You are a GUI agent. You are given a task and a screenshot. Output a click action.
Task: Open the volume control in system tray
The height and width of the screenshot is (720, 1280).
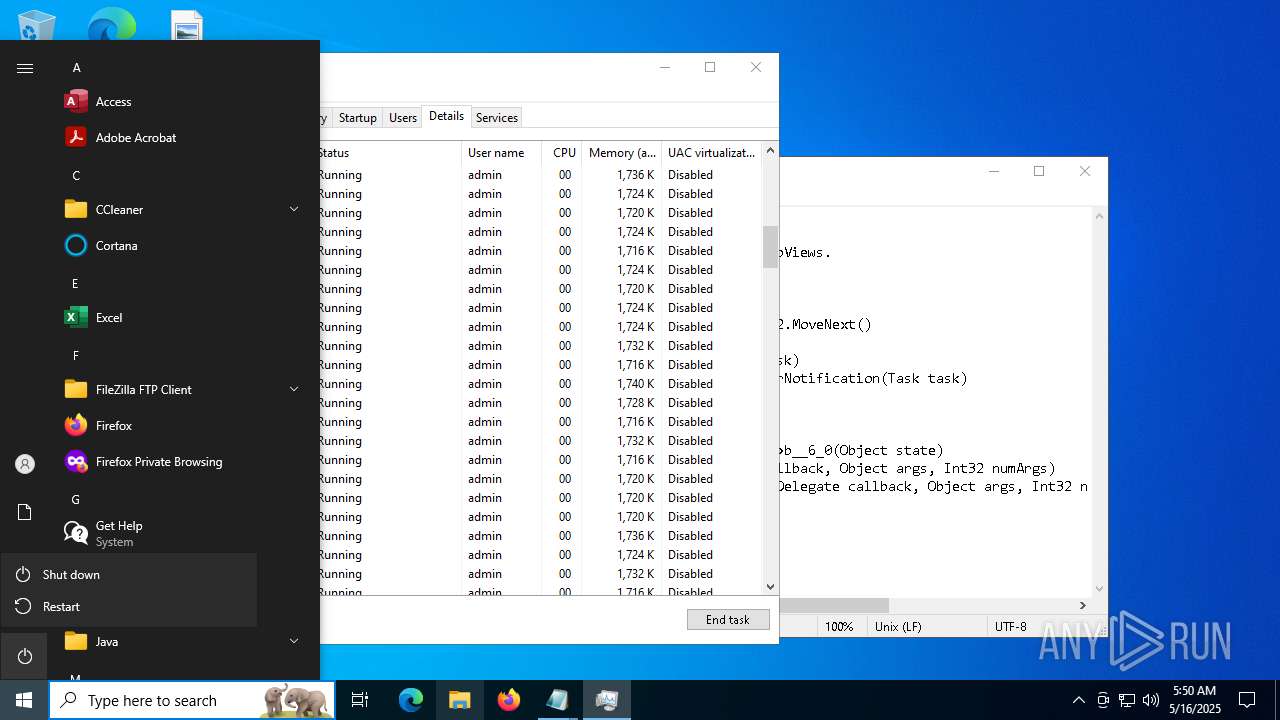[x=1151, y=700]
